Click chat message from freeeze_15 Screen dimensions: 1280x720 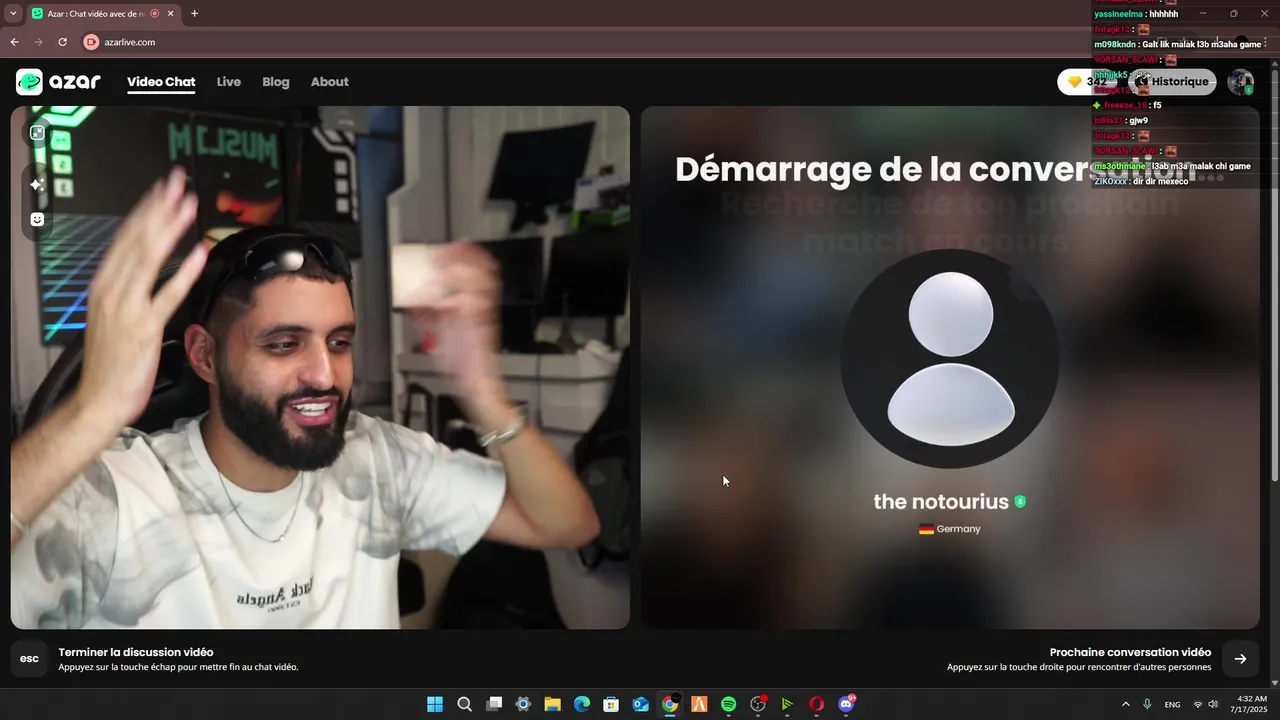(x=1127, y=105)
